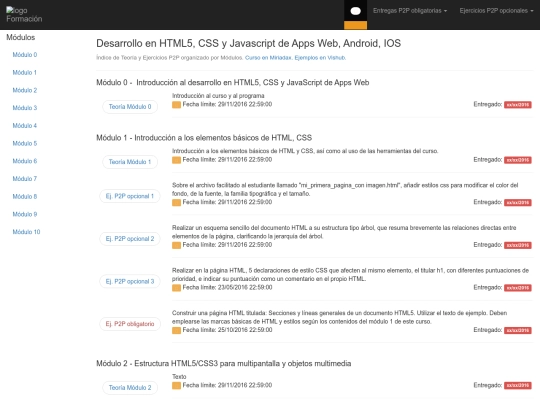Click the red Entregado badge for Teoría Módulo 1
Viewport: 540px width, 405px height.
click(x=518, y=160)
